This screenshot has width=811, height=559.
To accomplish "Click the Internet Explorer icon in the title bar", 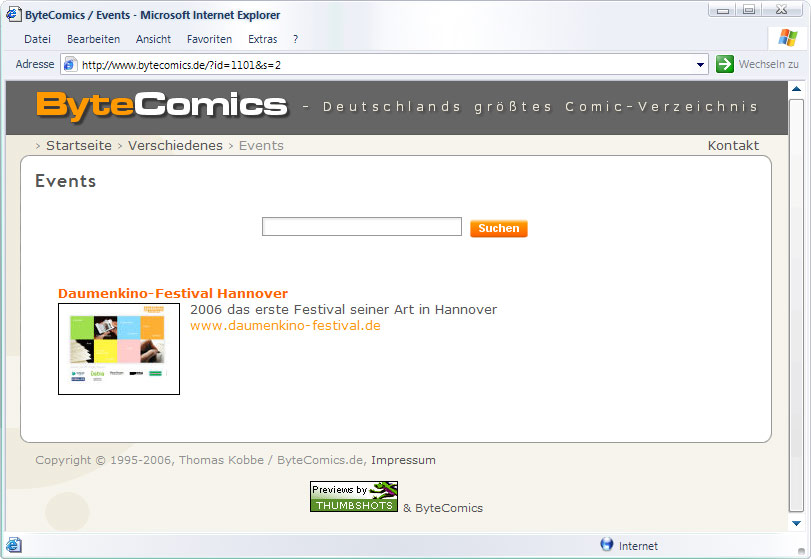I will click(x=13, y=15).
